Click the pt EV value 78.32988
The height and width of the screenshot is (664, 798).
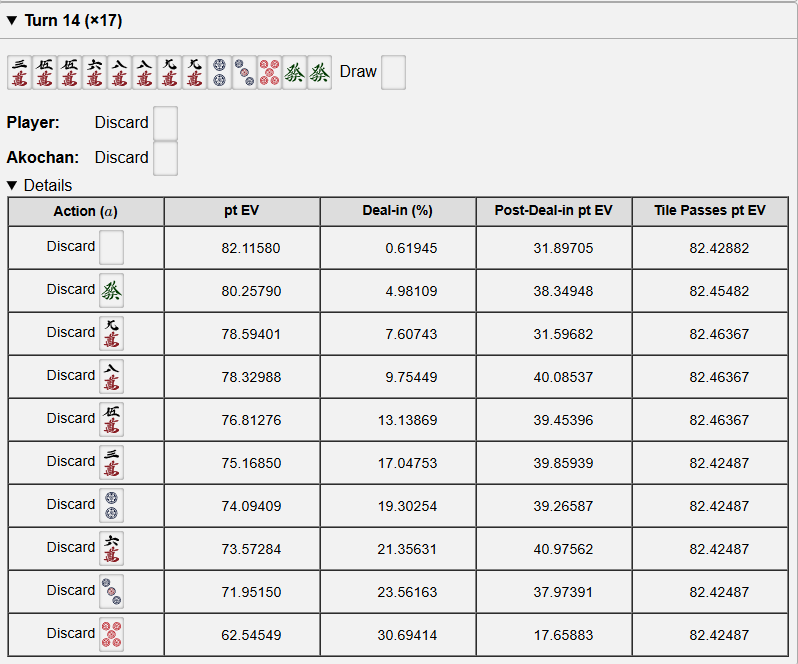(250, 377)
